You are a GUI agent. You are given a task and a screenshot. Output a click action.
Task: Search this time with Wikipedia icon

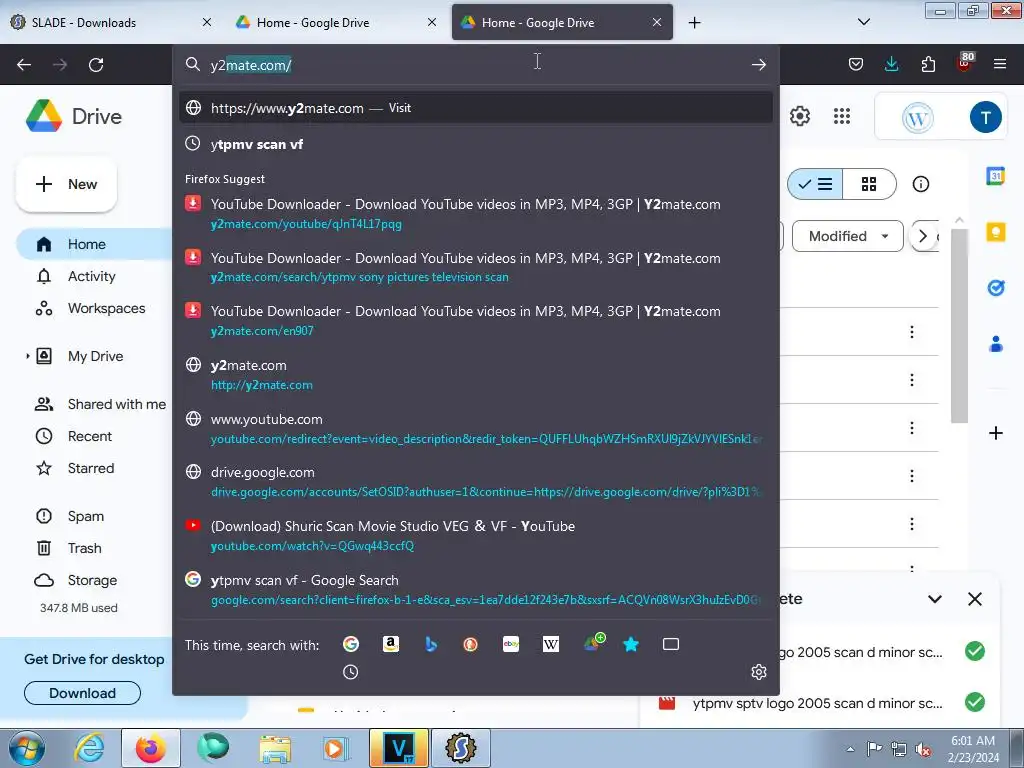pyautogui.click(x=551, y=645)
